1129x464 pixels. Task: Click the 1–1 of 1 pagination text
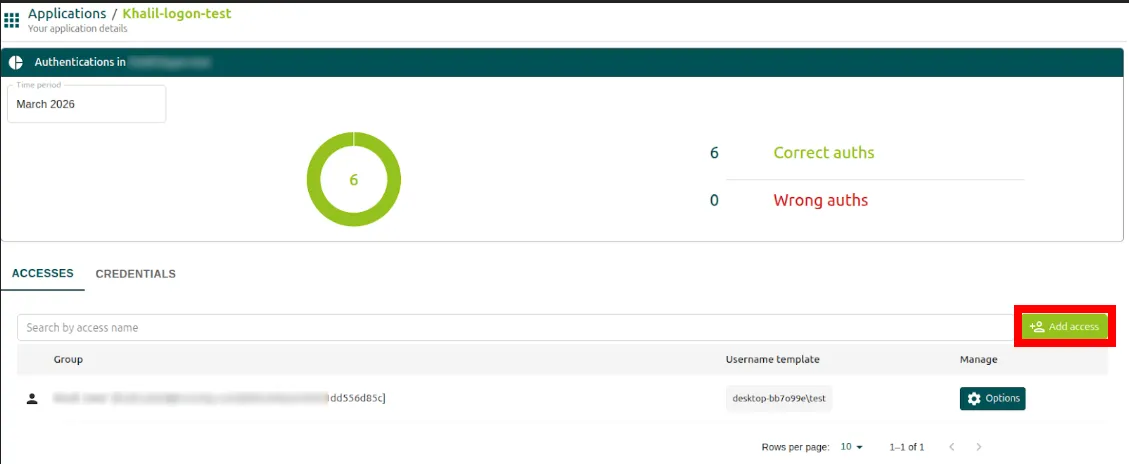[x=907, y=447]
